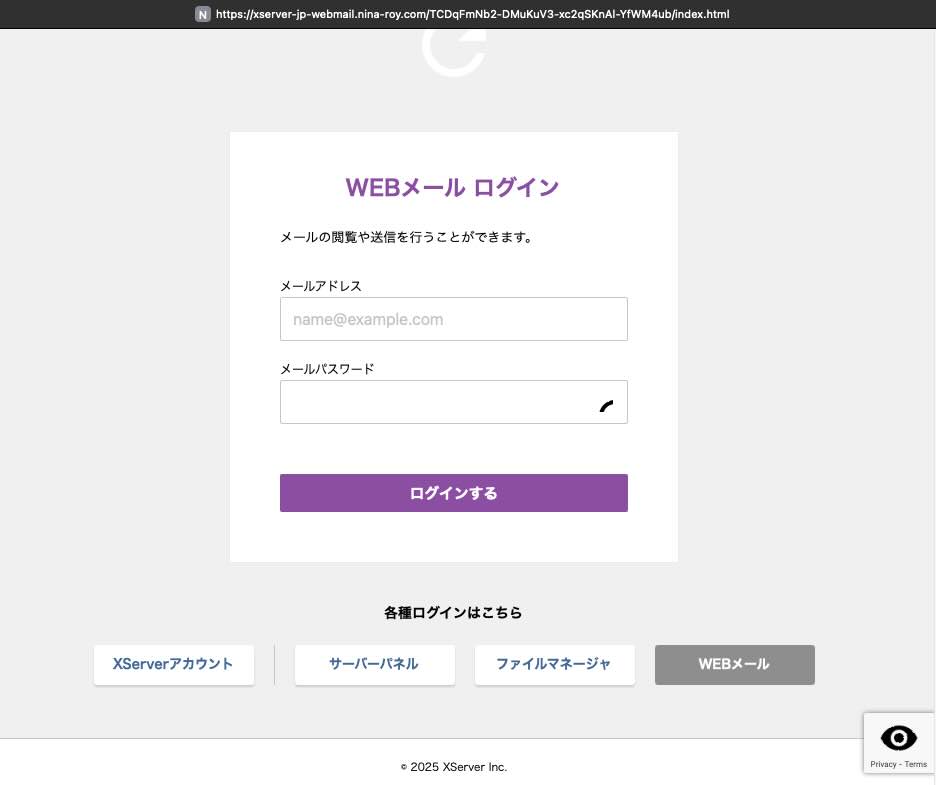Focus the メールパスワード input field
The image size is (936, 785).
pos(435,402)
